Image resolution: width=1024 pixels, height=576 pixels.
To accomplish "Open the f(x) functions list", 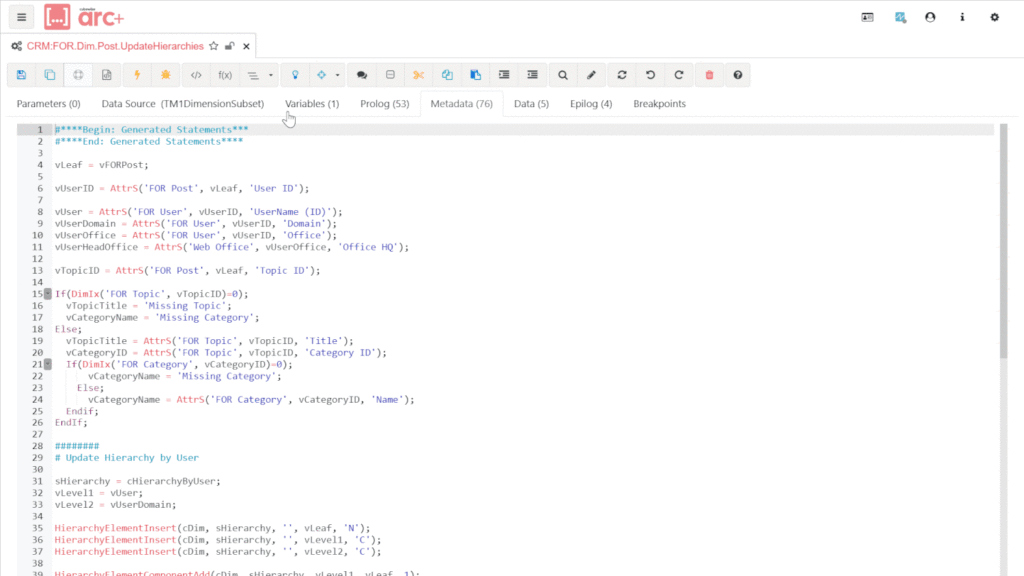I will pyautogui.click(x=225, y=75).
